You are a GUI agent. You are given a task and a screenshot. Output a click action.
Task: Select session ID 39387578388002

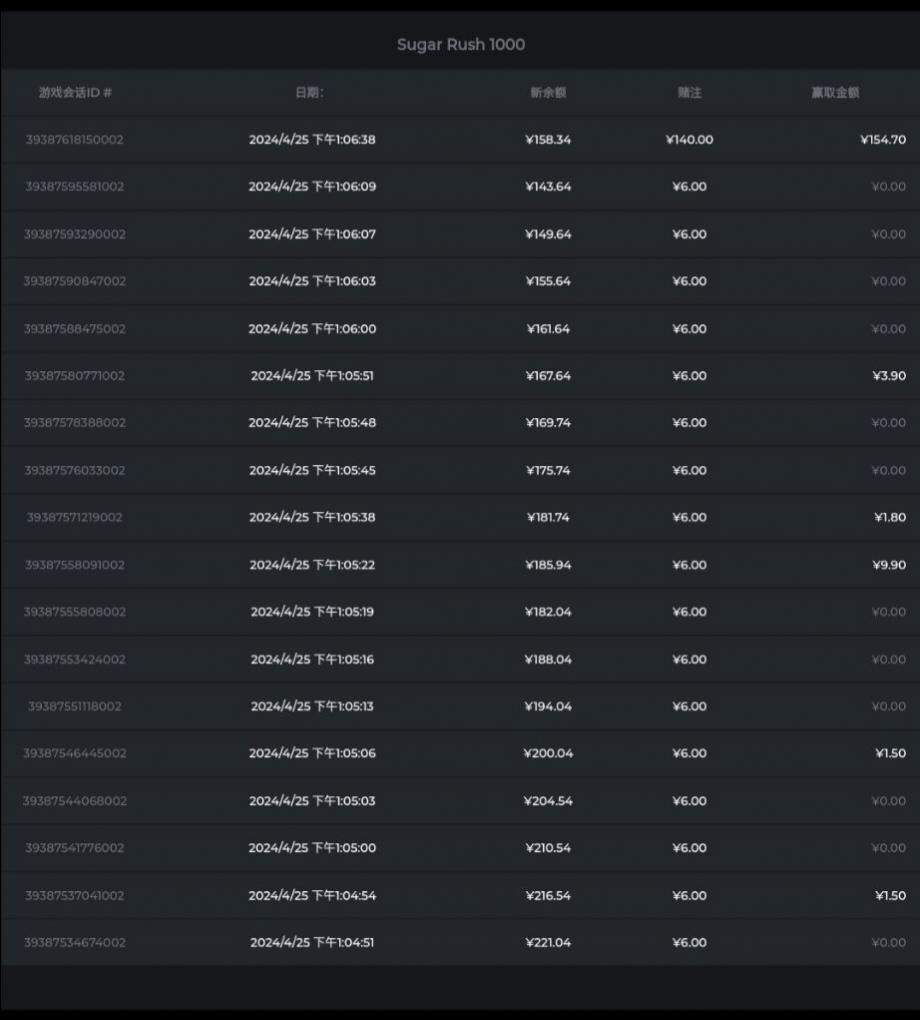click(x=75, y=423)
